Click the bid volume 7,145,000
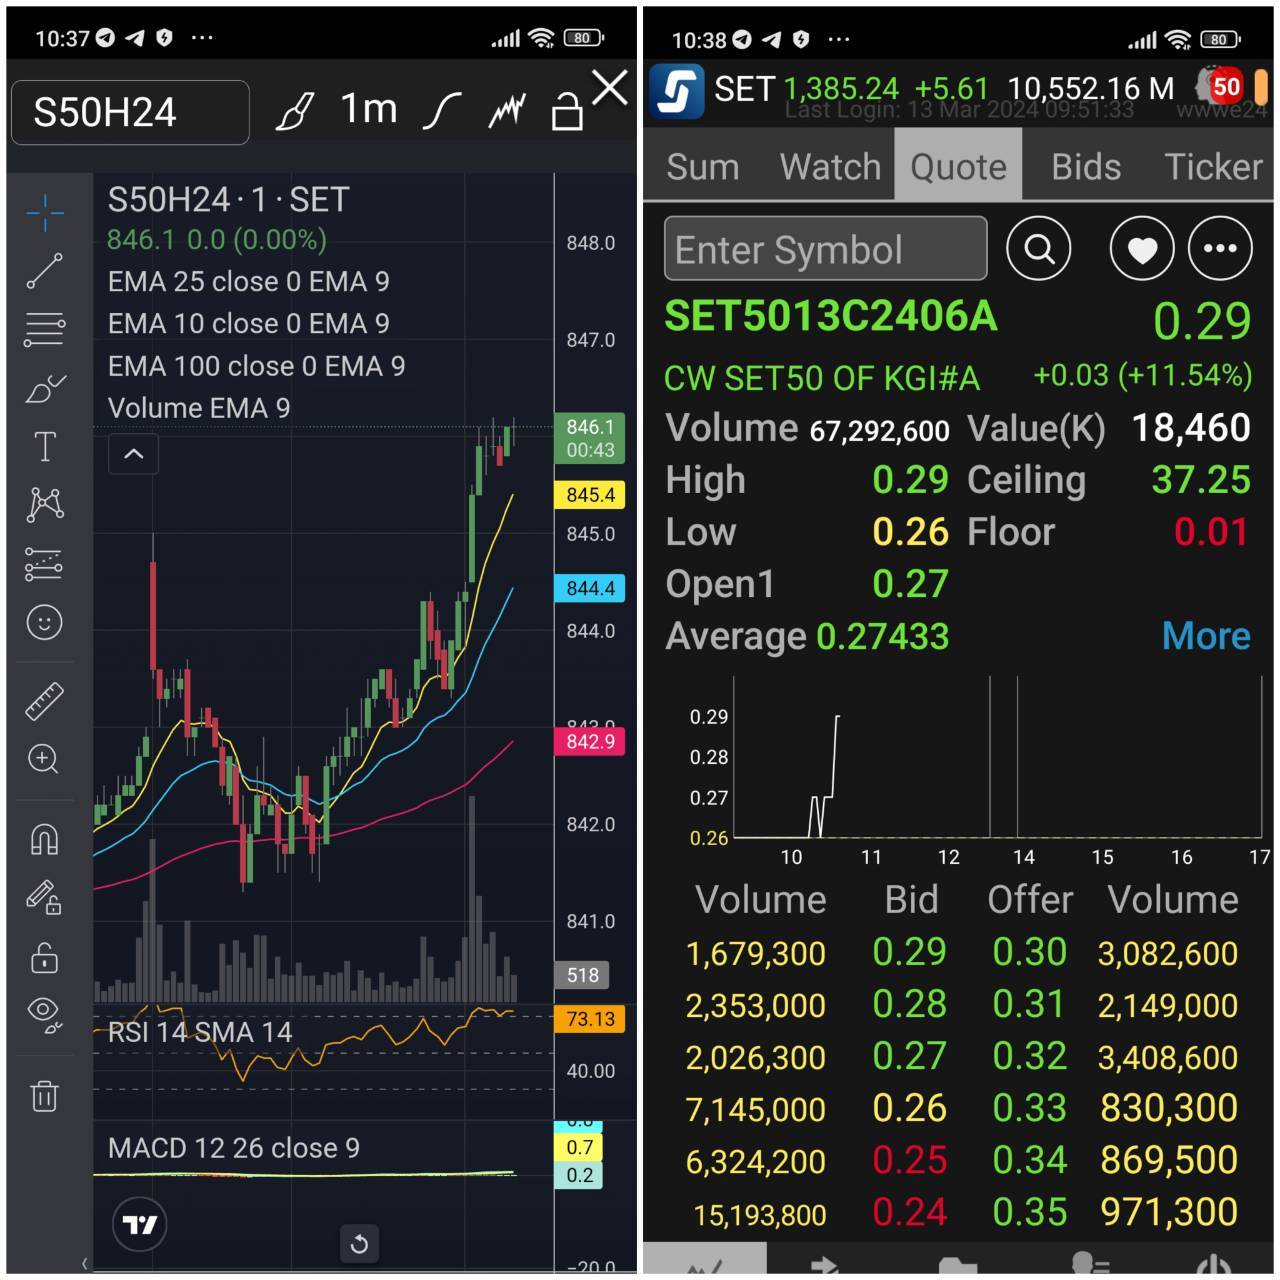 (x=756, y=1109)
